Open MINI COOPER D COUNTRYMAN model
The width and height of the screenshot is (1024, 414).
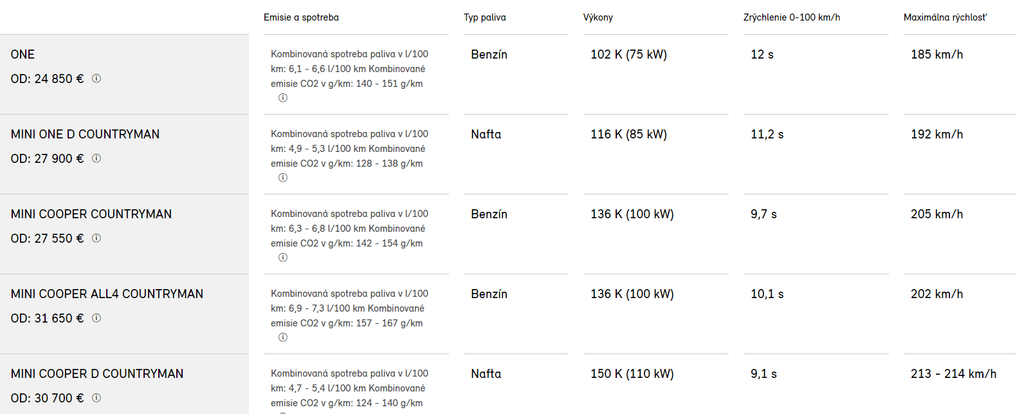click(97, 374)
